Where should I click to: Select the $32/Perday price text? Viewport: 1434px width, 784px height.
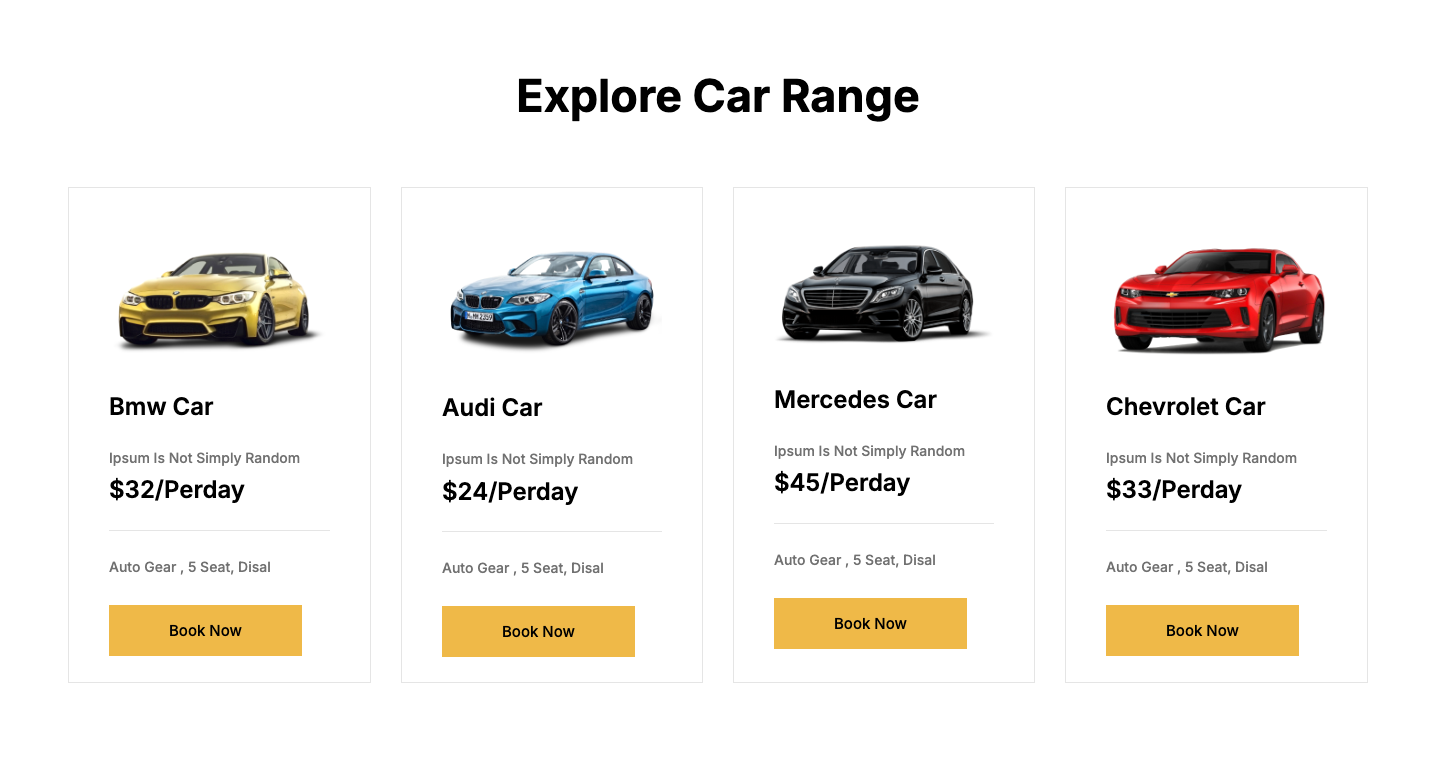tap(177, 490)
